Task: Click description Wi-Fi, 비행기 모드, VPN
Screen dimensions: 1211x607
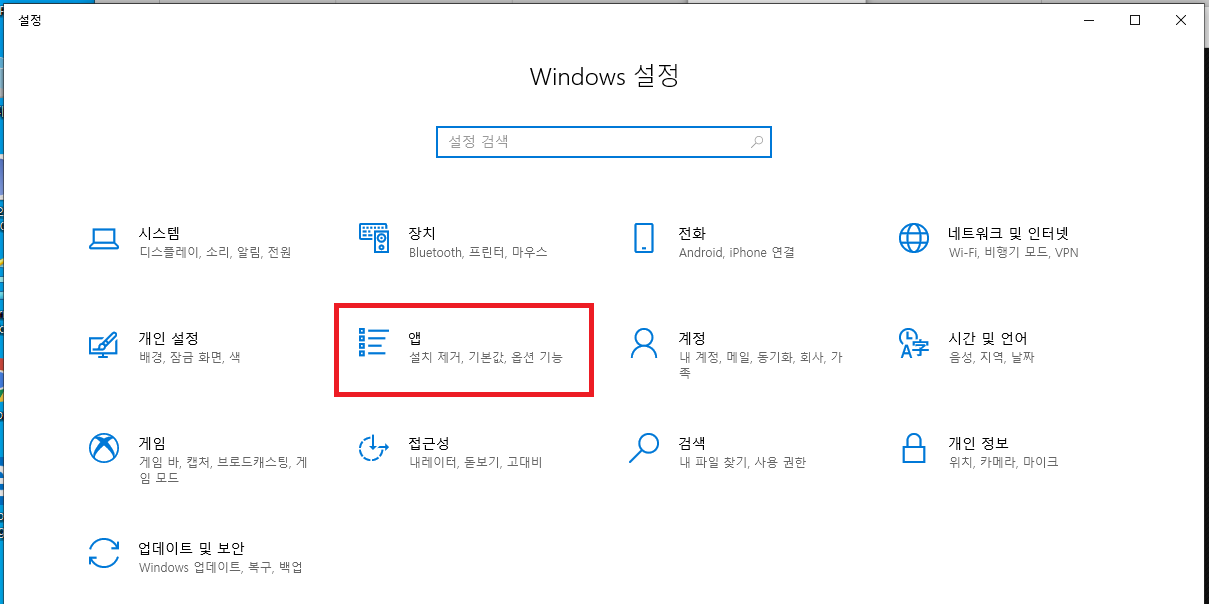Action: coord(1014,253)
